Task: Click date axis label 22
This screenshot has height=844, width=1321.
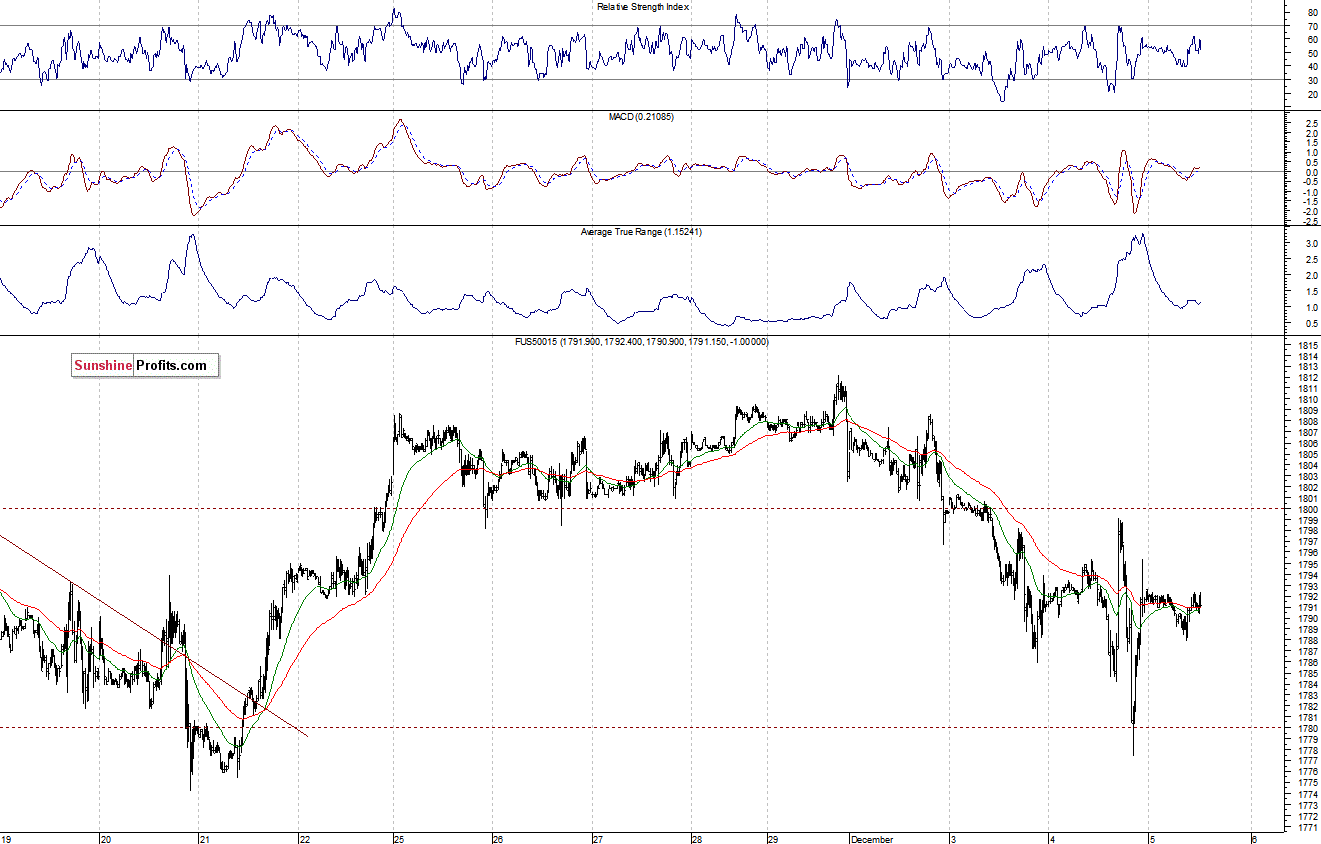Action: coord(304,840)
